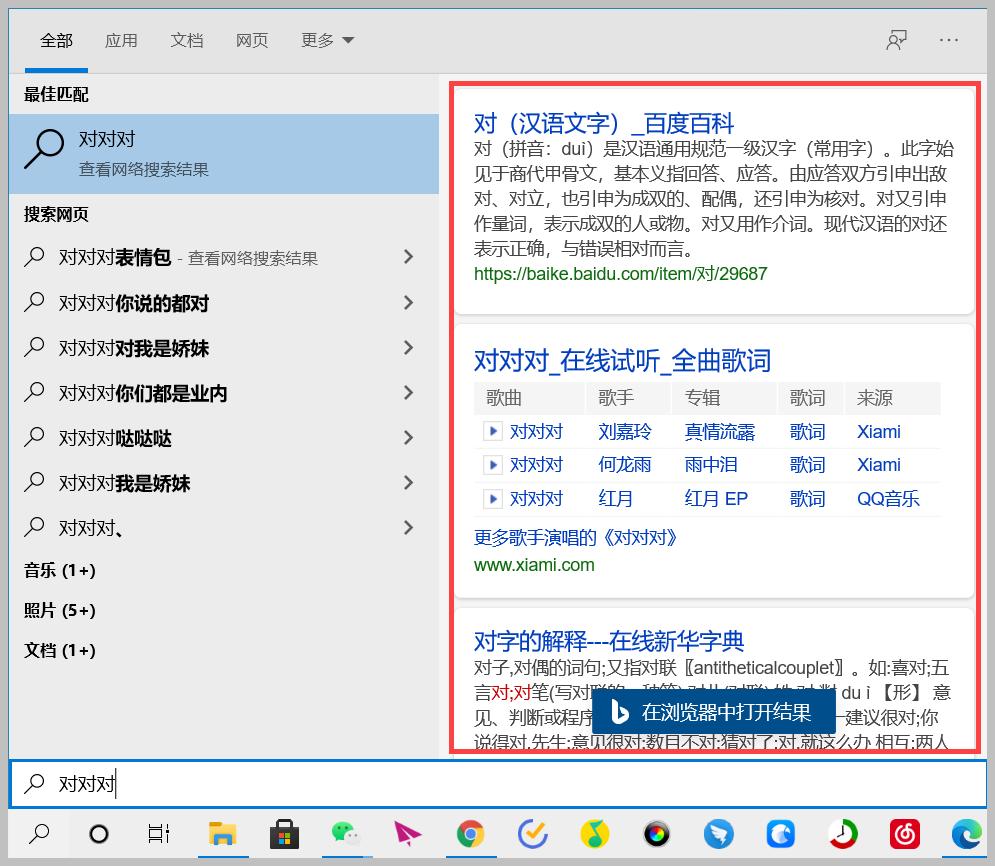Click the feedback icon in the search window
The image size is (995, 866).
(x=897, y=39)
